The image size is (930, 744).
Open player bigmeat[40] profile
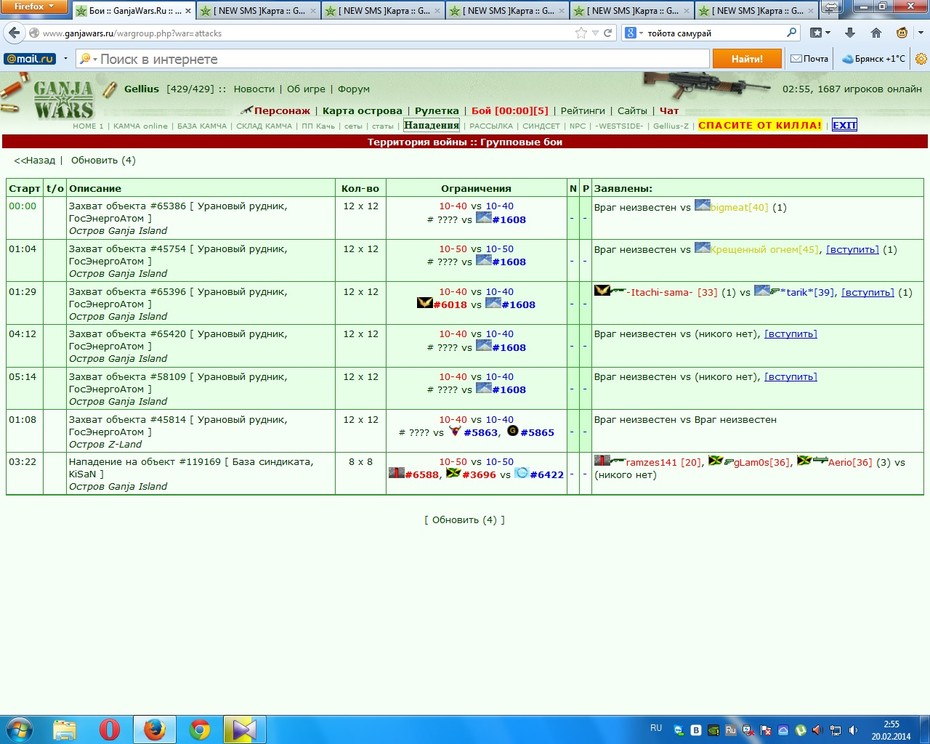coord(739,208)
